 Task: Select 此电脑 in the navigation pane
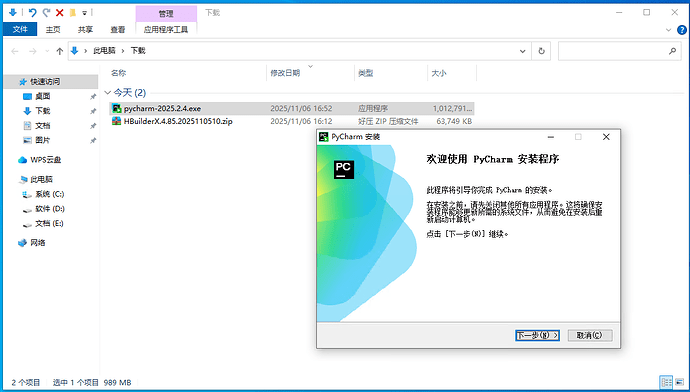point(41,180)
